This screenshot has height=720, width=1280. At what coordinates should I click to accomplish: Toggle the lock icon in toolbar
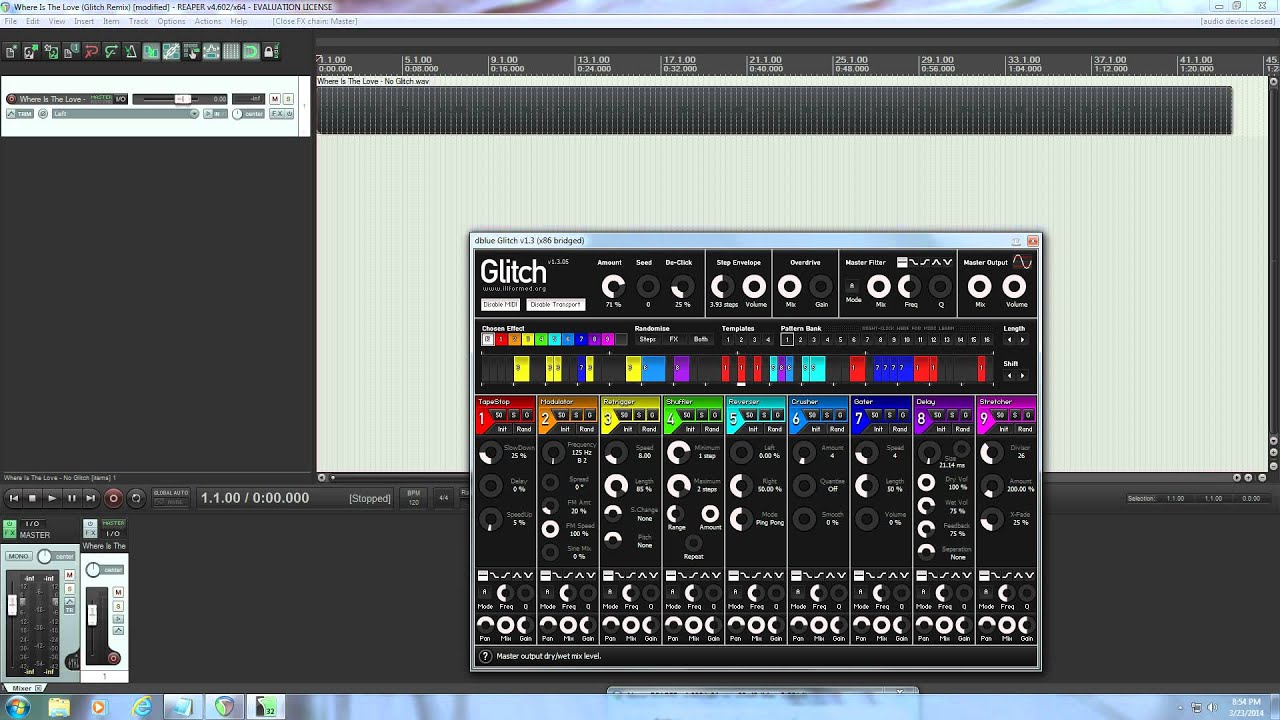pos(270,51)
